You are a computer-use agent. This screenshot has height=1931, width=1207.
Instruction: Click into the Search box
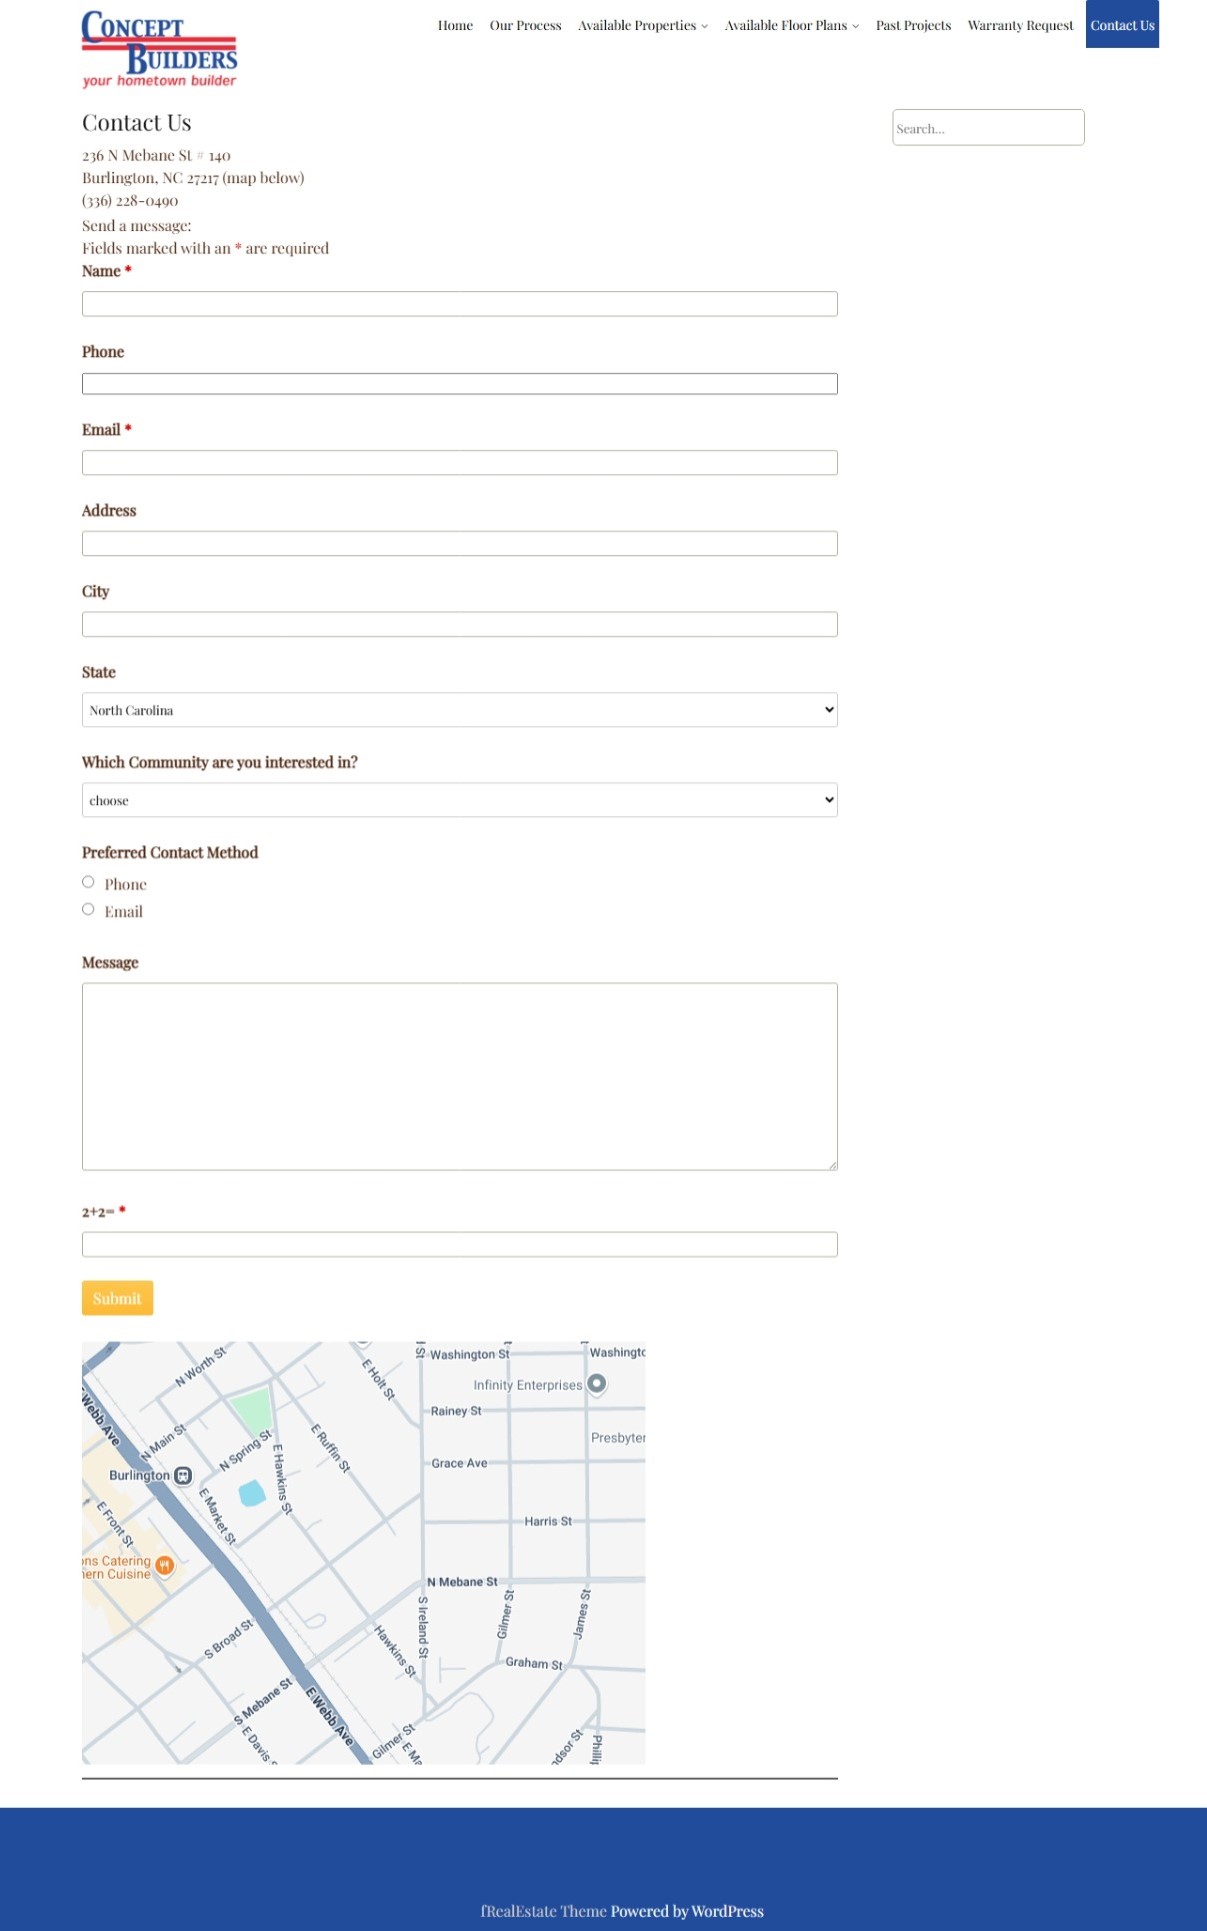click(988, 128)
